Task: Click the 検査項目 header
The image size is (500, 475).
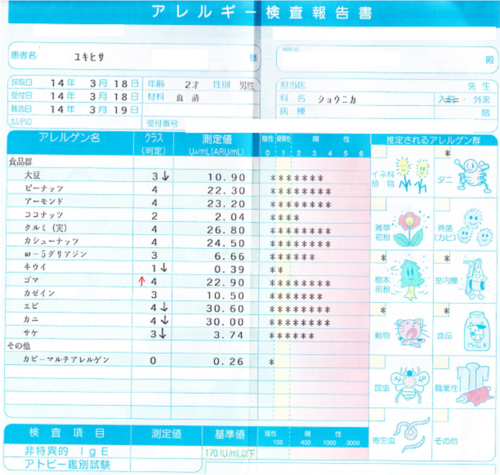Action: (67, 433)
